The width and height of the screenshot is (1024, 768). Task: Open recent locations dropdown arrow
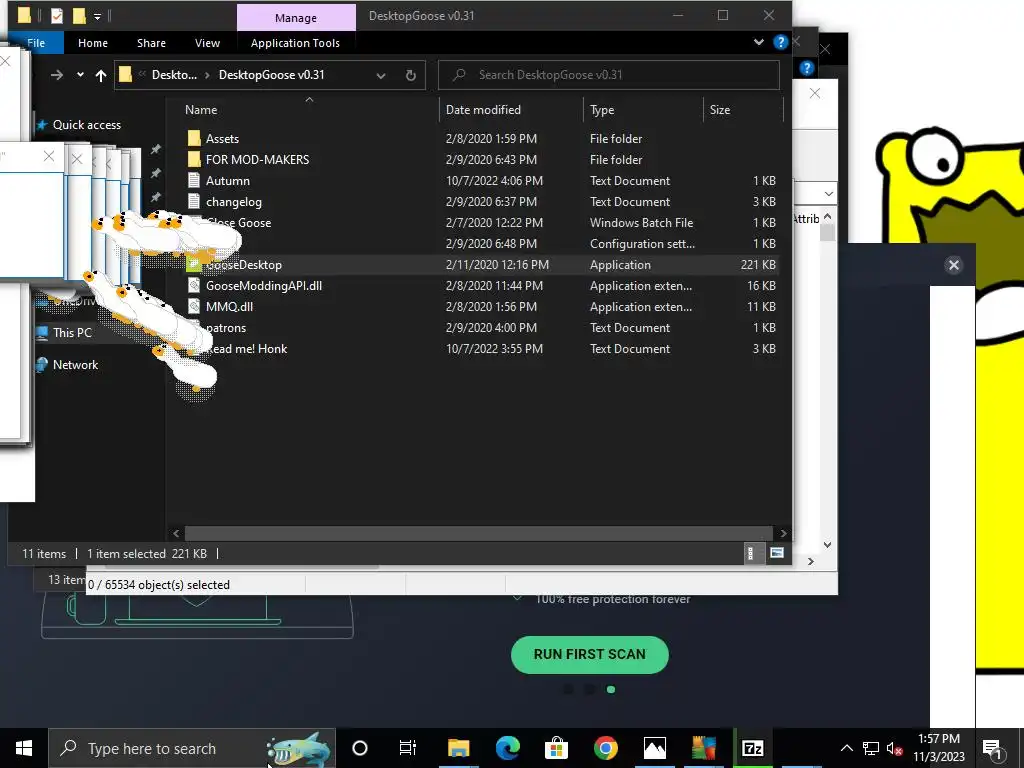click(80, 75)
